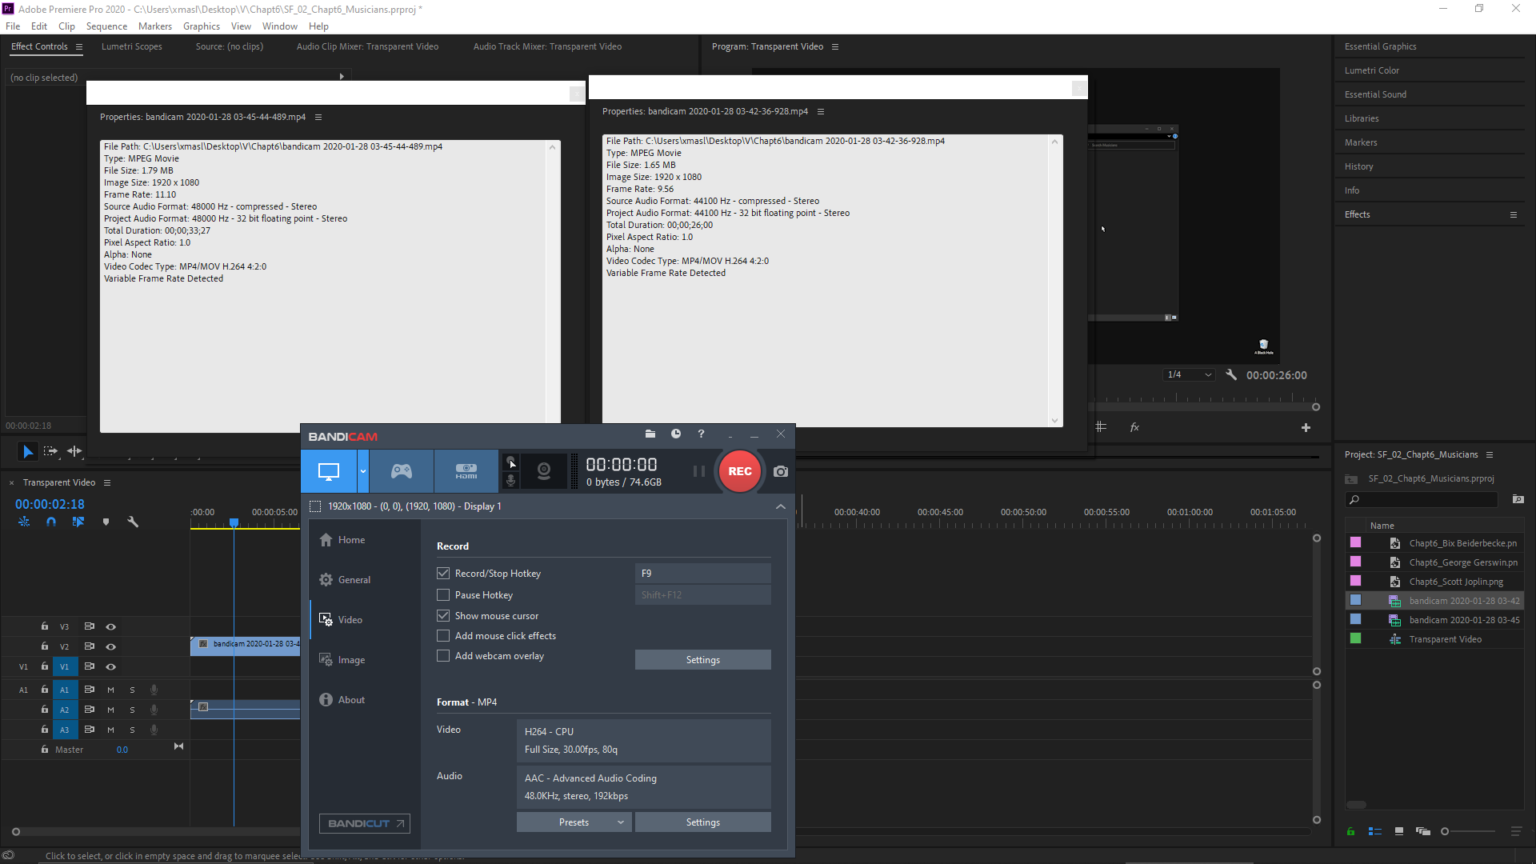Open the Presets dropdown in Bandicam
This screenshot has width=1536, height=864.
(573, 821)
